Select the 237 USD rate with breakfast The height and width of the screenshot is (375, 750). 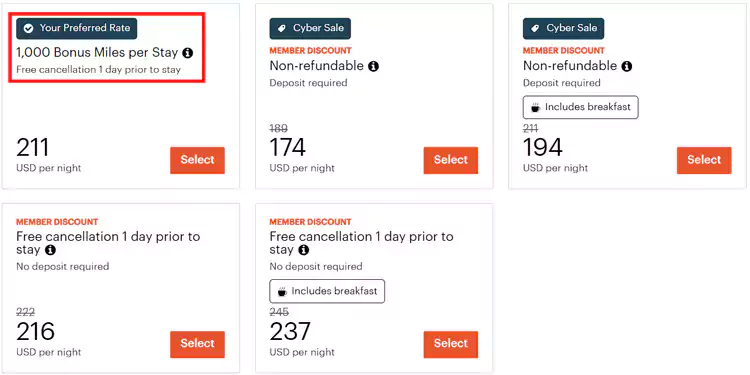451,344
